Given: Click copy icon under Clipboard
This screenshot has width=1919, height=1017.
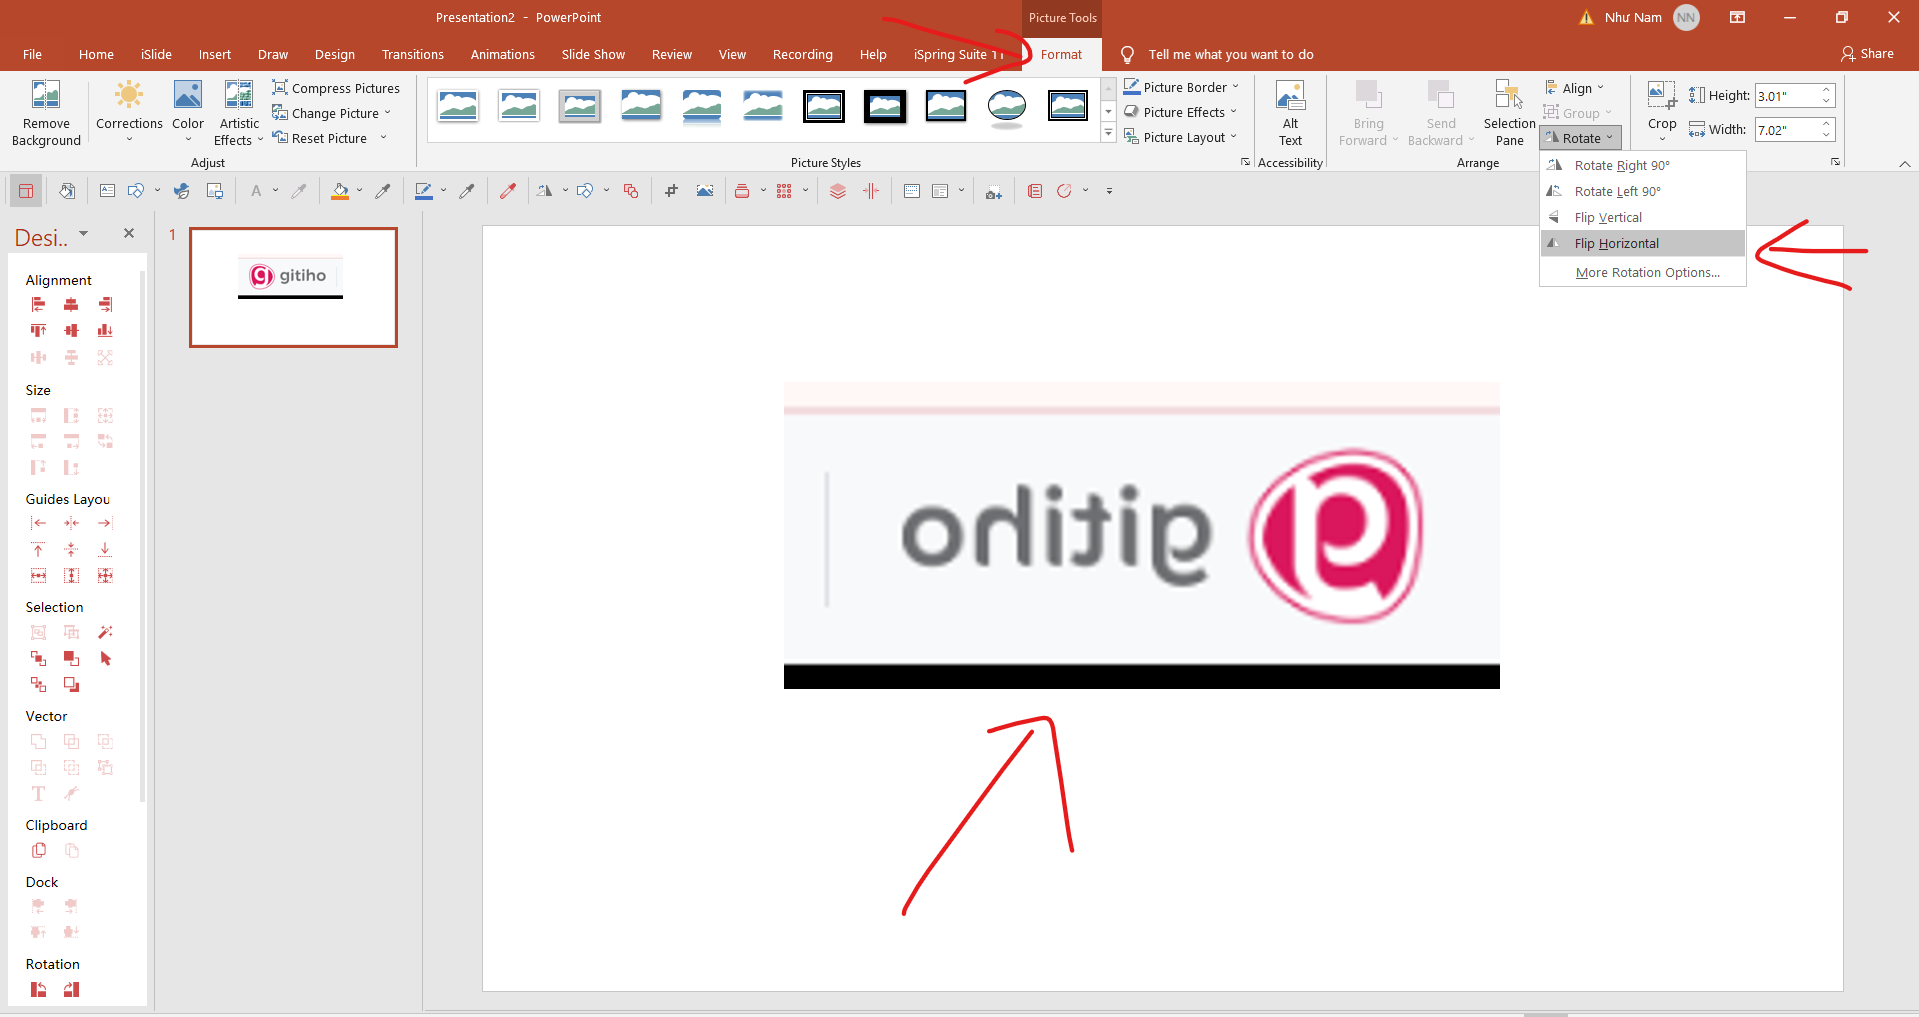Looking at the screenshot, I should tap(38, 850).
